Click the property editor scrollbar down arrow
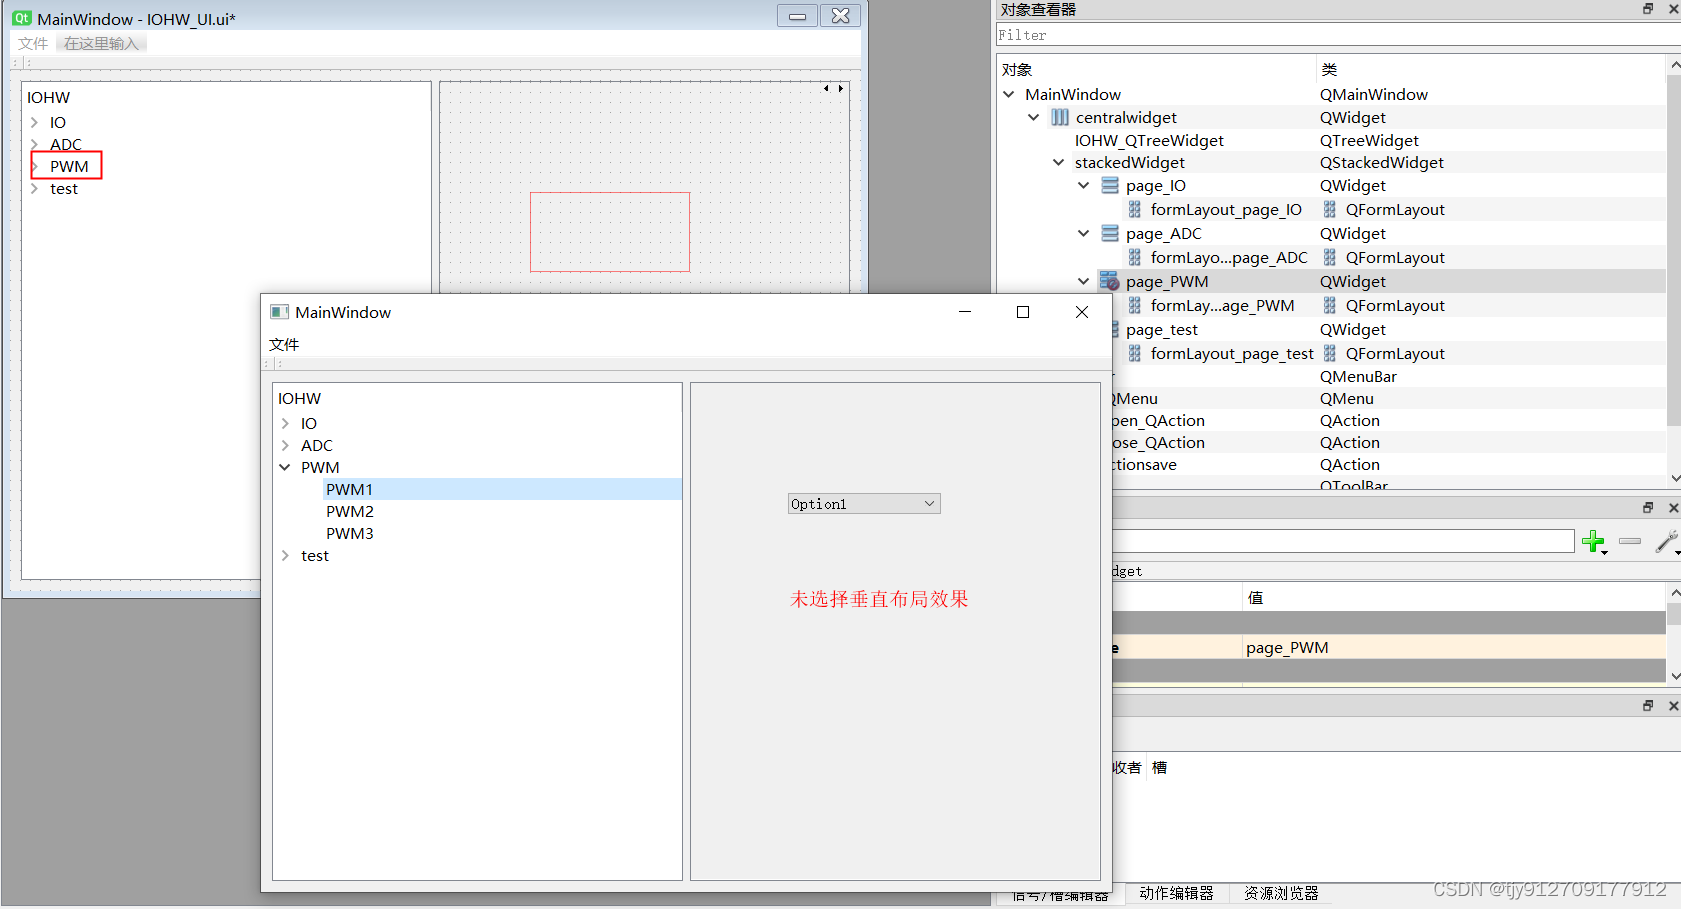 point(1674,677)
